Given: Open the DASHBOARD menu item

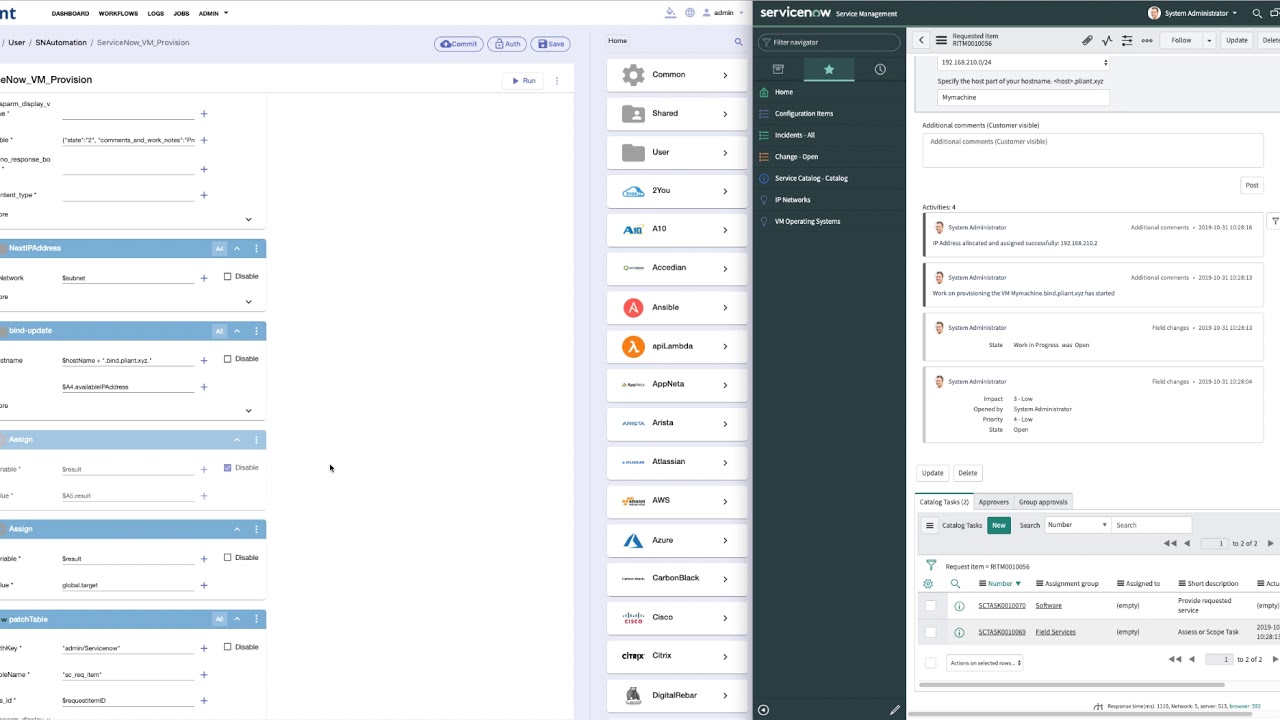Looking at the screenshot, I should click(70, 14).
